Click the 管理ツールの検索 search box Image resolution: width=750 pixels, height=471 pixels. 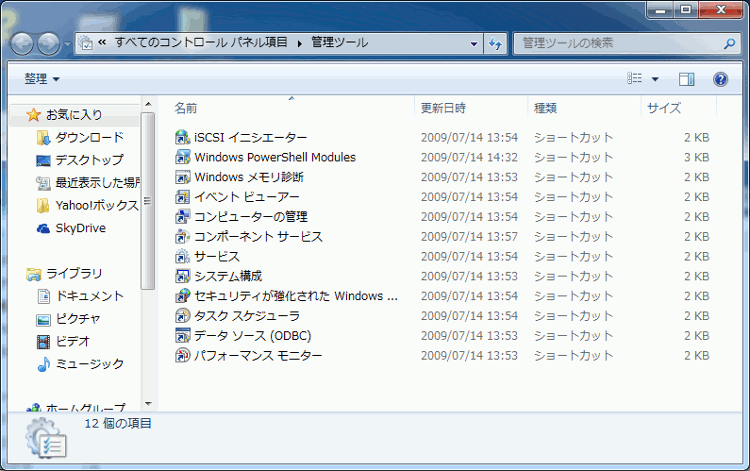(x=615, y=43)
